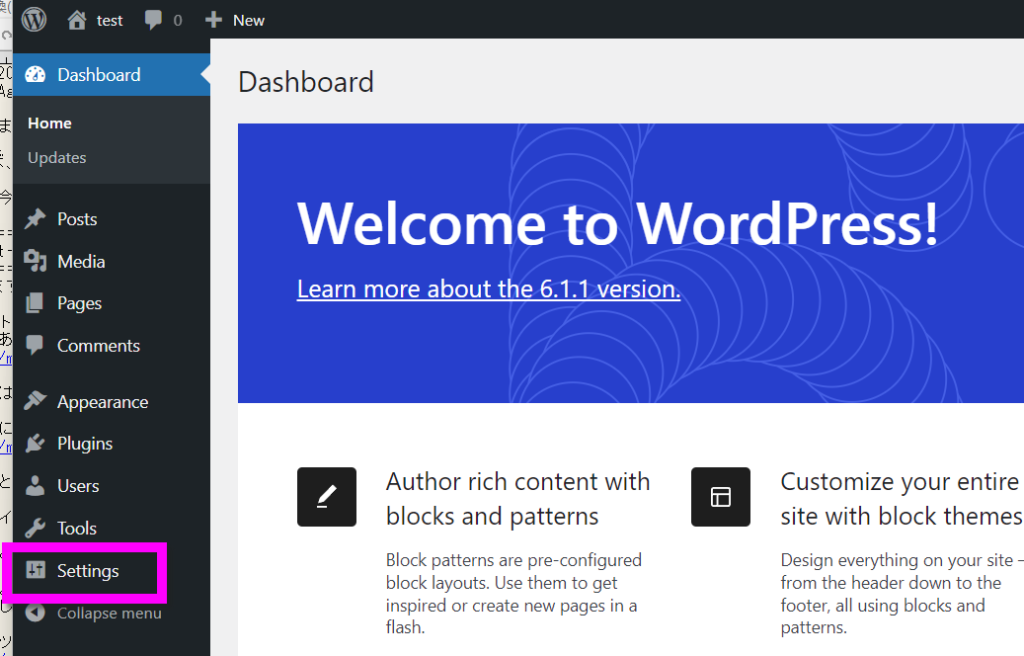Screen dimensions: 1024x656
Task: Click the WordPress logo icon
Action: (34, 20)
